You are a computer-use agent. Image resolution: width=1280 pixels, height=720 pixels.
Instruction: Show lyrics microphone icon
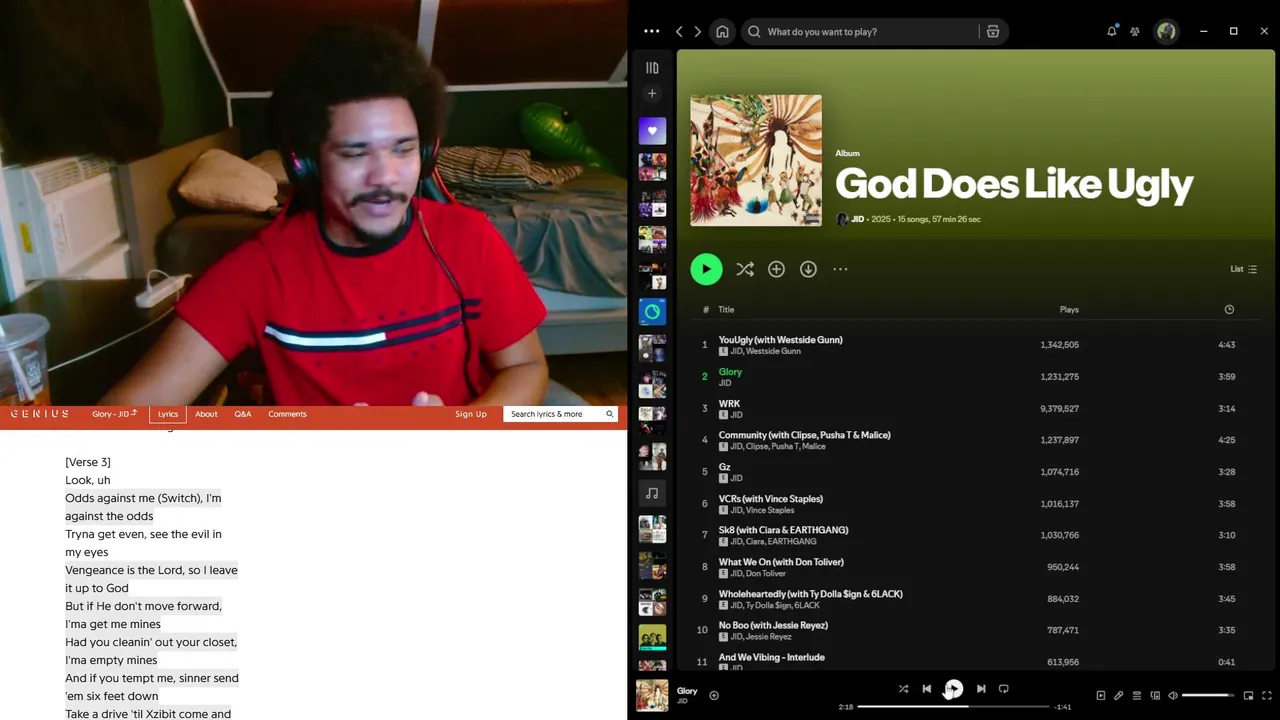pyautogui.click(x=1119, y=695)
